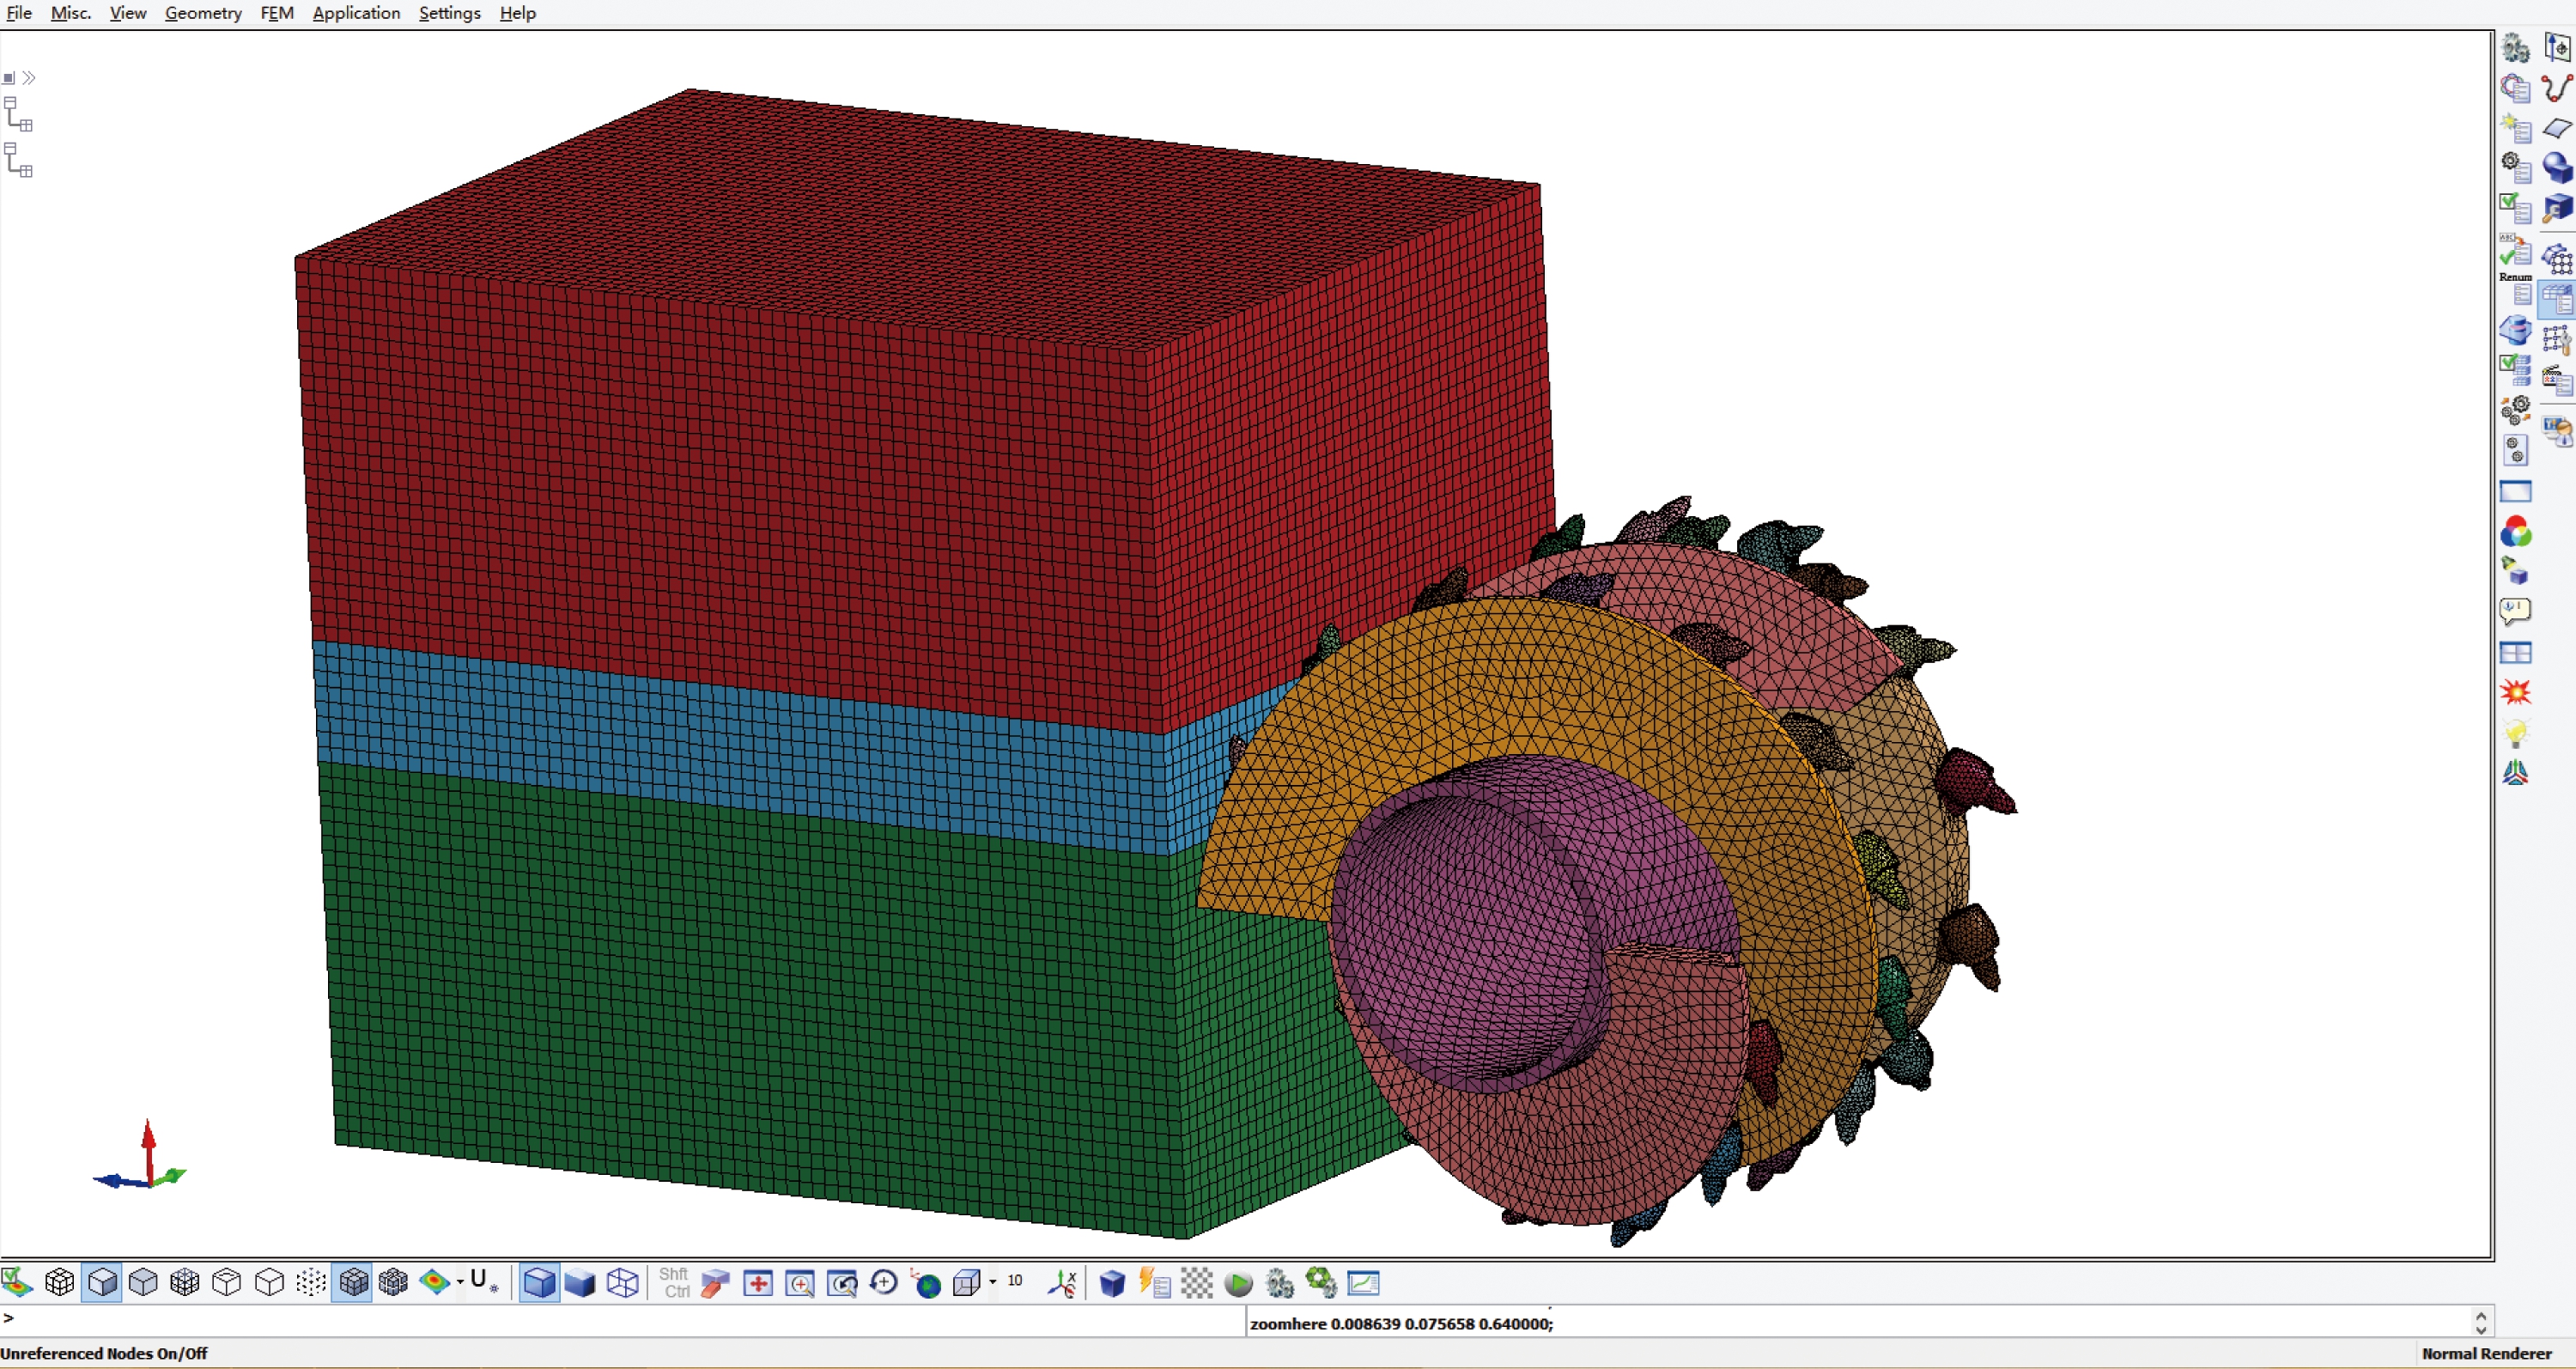This screenshot has height=1369, width=2576.
Task: Click the gray gears icon in bottom toolbar
Action: (x=1279, y=1283)
